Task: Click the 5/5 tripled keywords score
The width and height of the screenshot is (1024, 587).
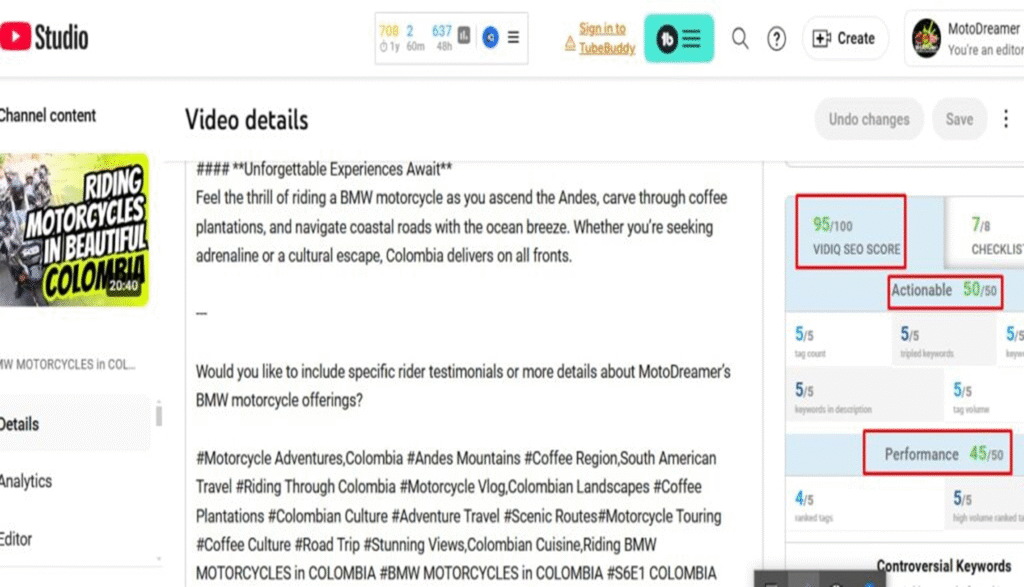Action: 926,341
